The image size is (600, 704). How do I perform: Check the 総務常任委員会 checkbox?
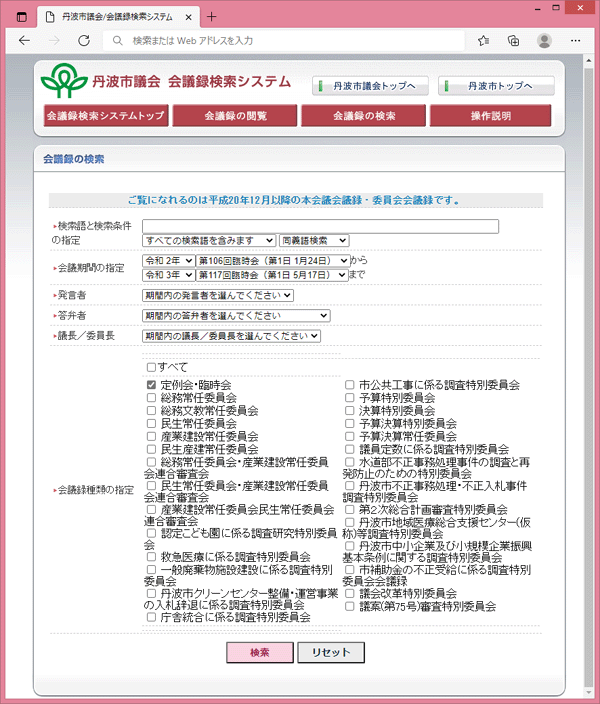pyautogui.click(x=151, y=398)
